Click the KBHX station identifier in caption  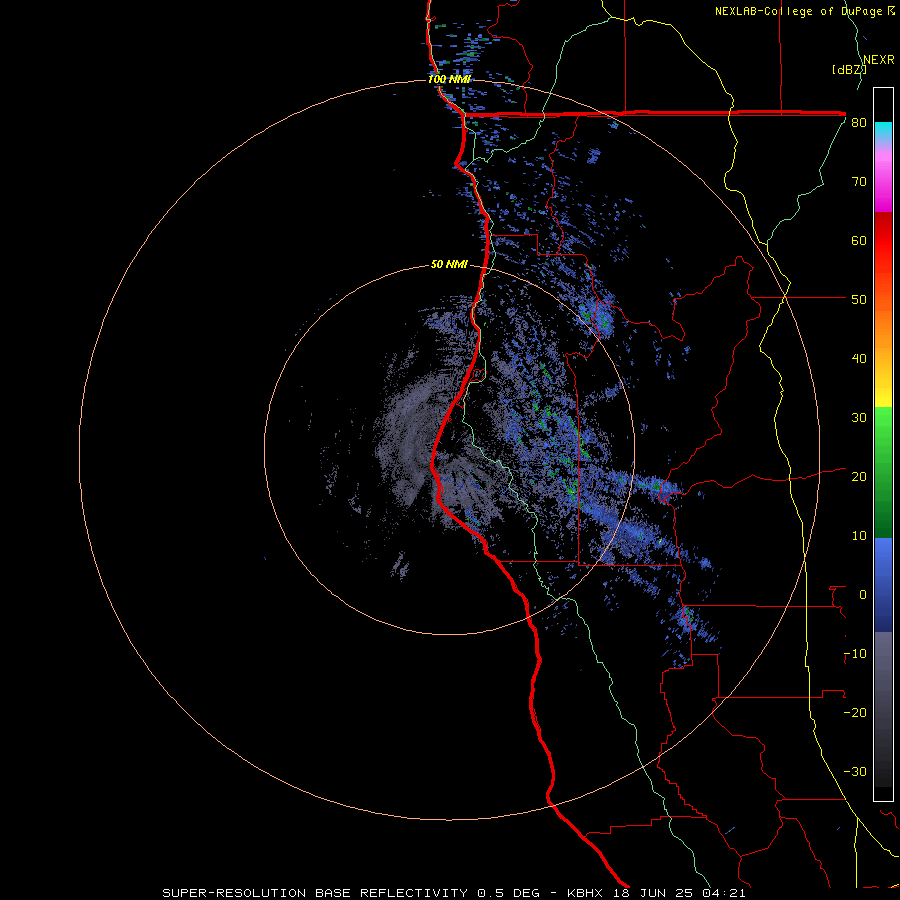point(585,893)
